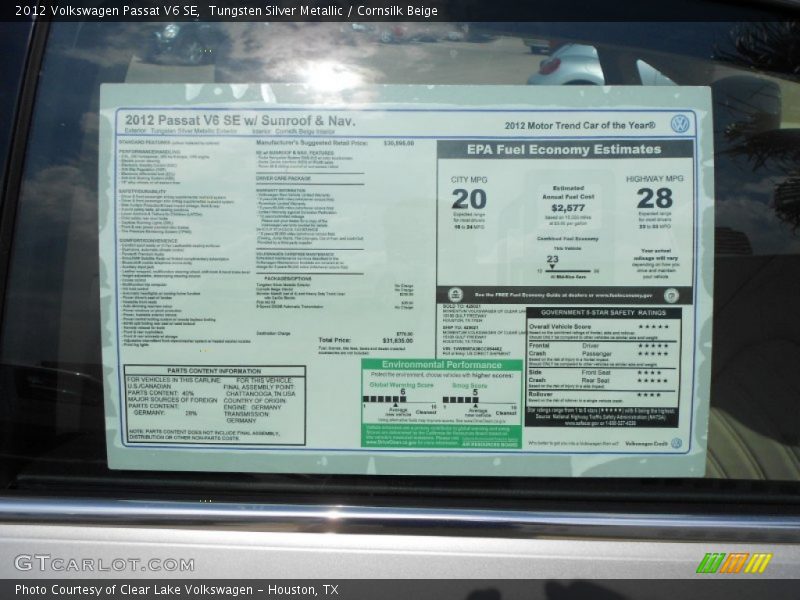The image size is (800, 600).
Task: Click 'HIGHWAY MPG' label
Action: (655, 179)
